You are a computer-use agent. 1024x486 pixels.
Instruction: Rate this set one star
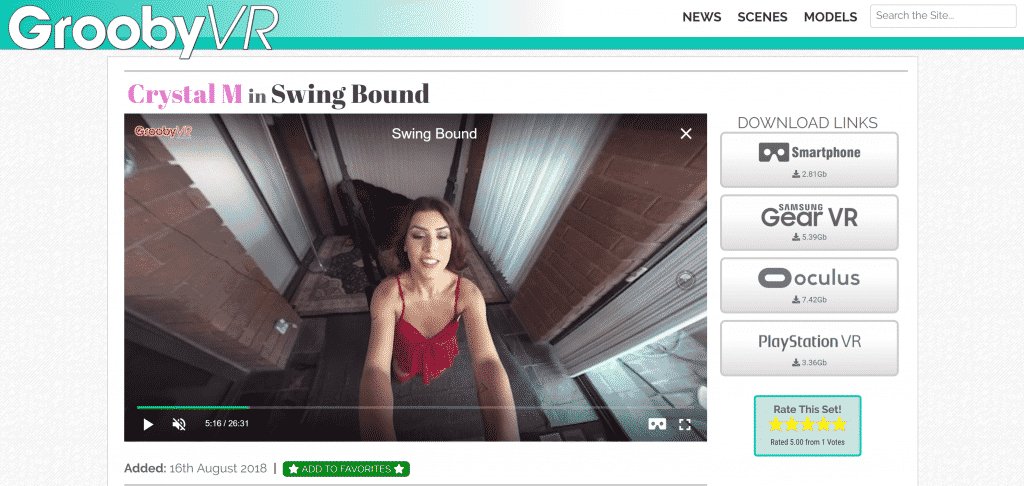click(775, 425)
